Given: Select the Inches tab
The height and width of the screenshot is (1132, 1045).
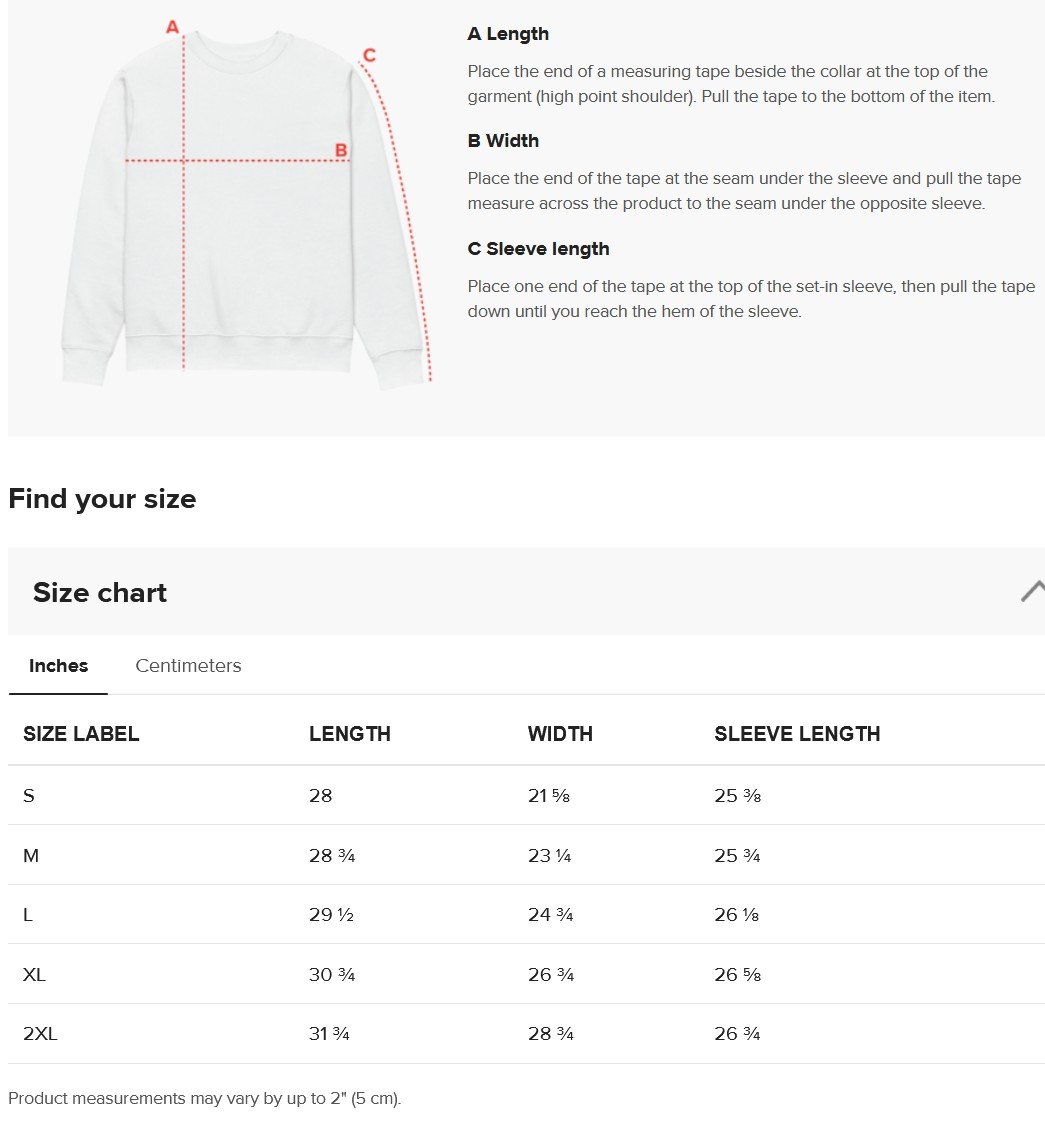Looking at the screenshot, I should (x=58, y=666).
